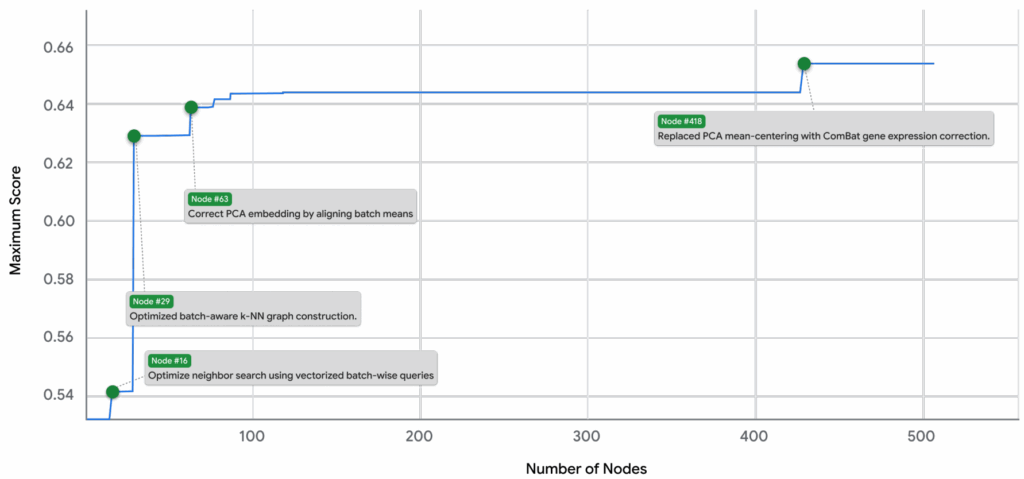Click the "Optimize neighbor search" annotation text
1024x479 pixels.
[292, 376]
